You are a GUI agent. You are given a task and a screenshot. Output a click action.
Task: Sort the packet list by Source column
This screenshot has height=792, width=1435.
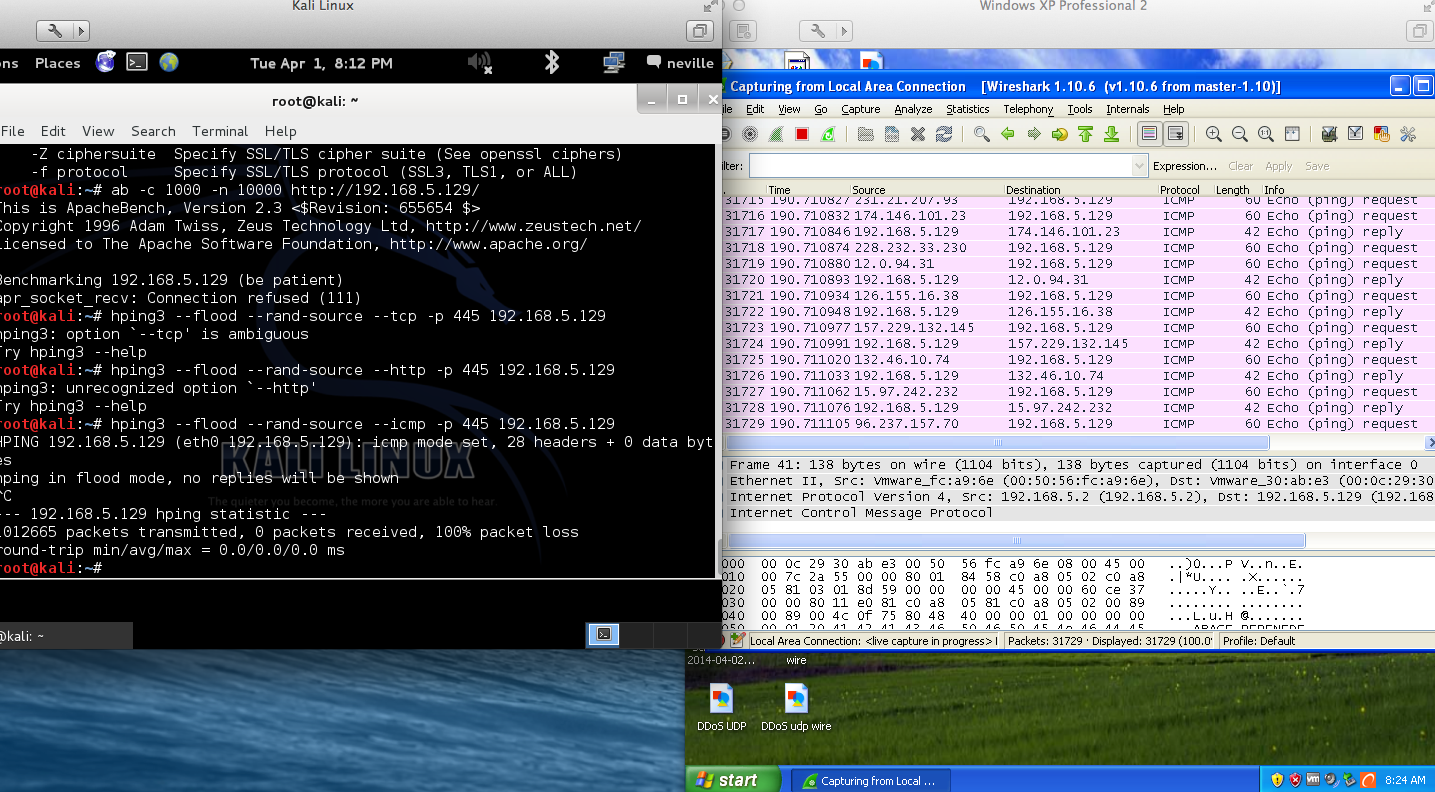tap(927, 190)
